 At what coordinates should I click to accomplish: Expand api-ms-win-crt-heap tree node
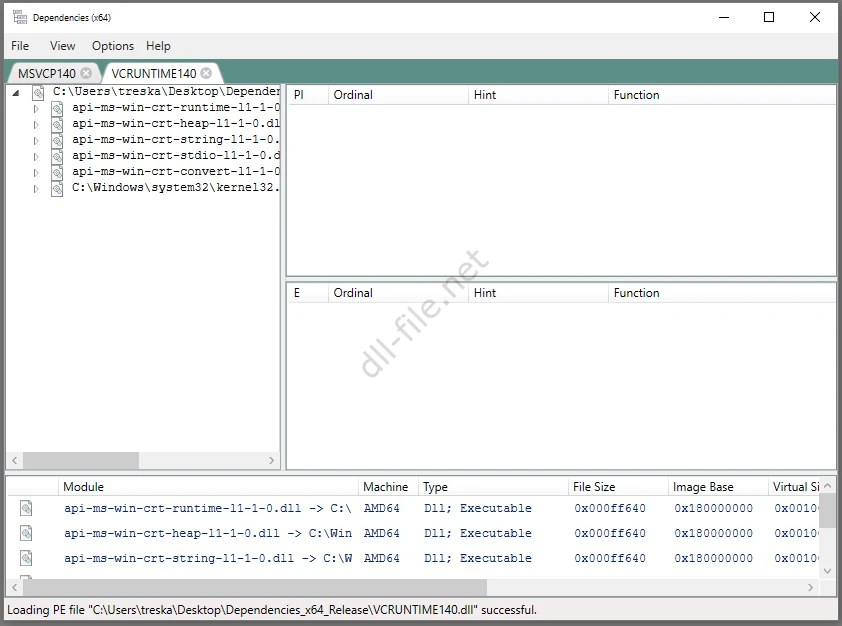pos(36,125)
